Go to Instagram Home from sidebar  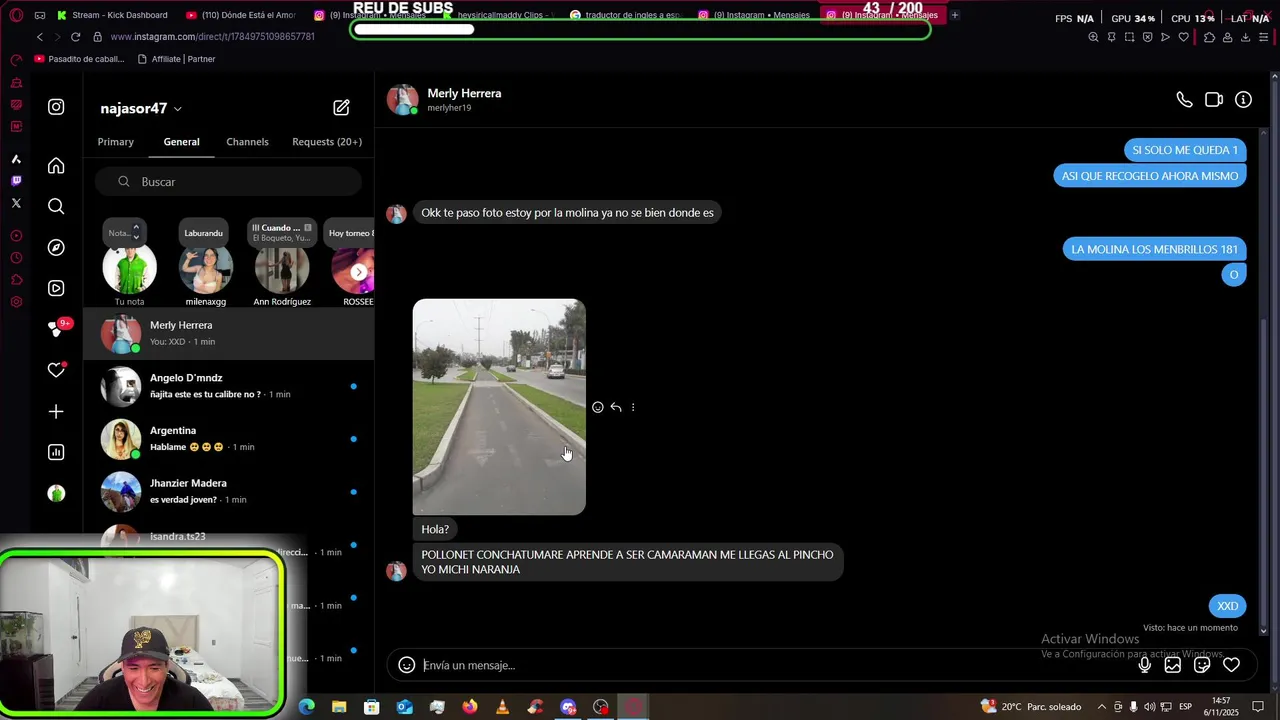pos(56,166)
